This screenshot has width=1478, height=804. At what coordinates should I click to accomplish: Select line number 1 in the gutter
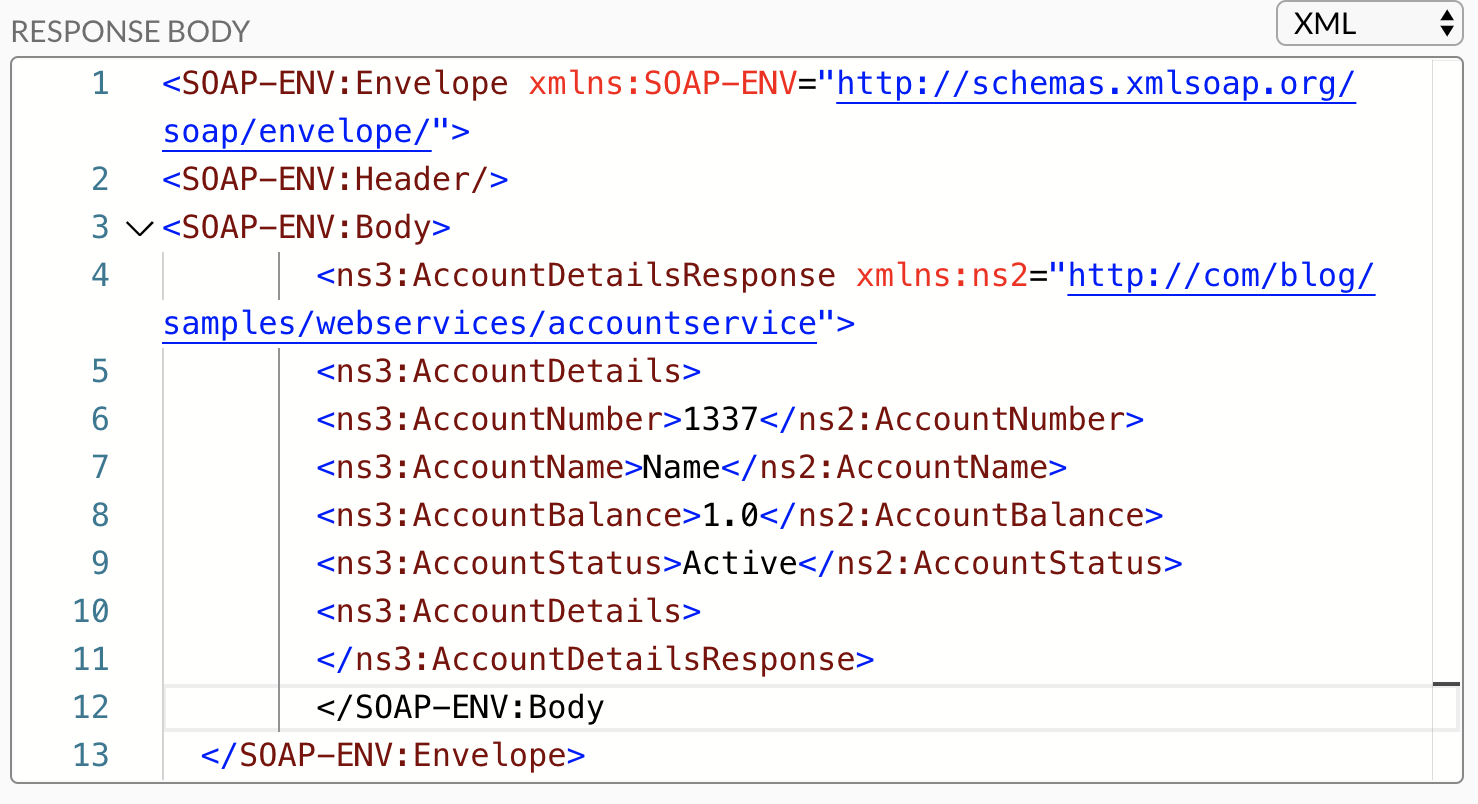pyautogui.click(x=99, y=83)
